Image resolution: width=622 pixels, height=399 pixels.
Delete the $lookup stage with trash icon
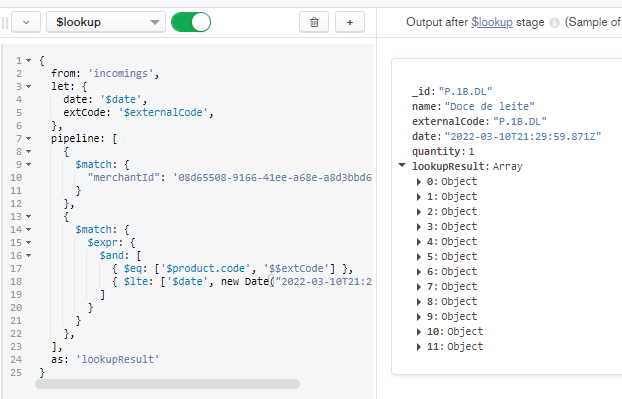[x=314, y=22]
